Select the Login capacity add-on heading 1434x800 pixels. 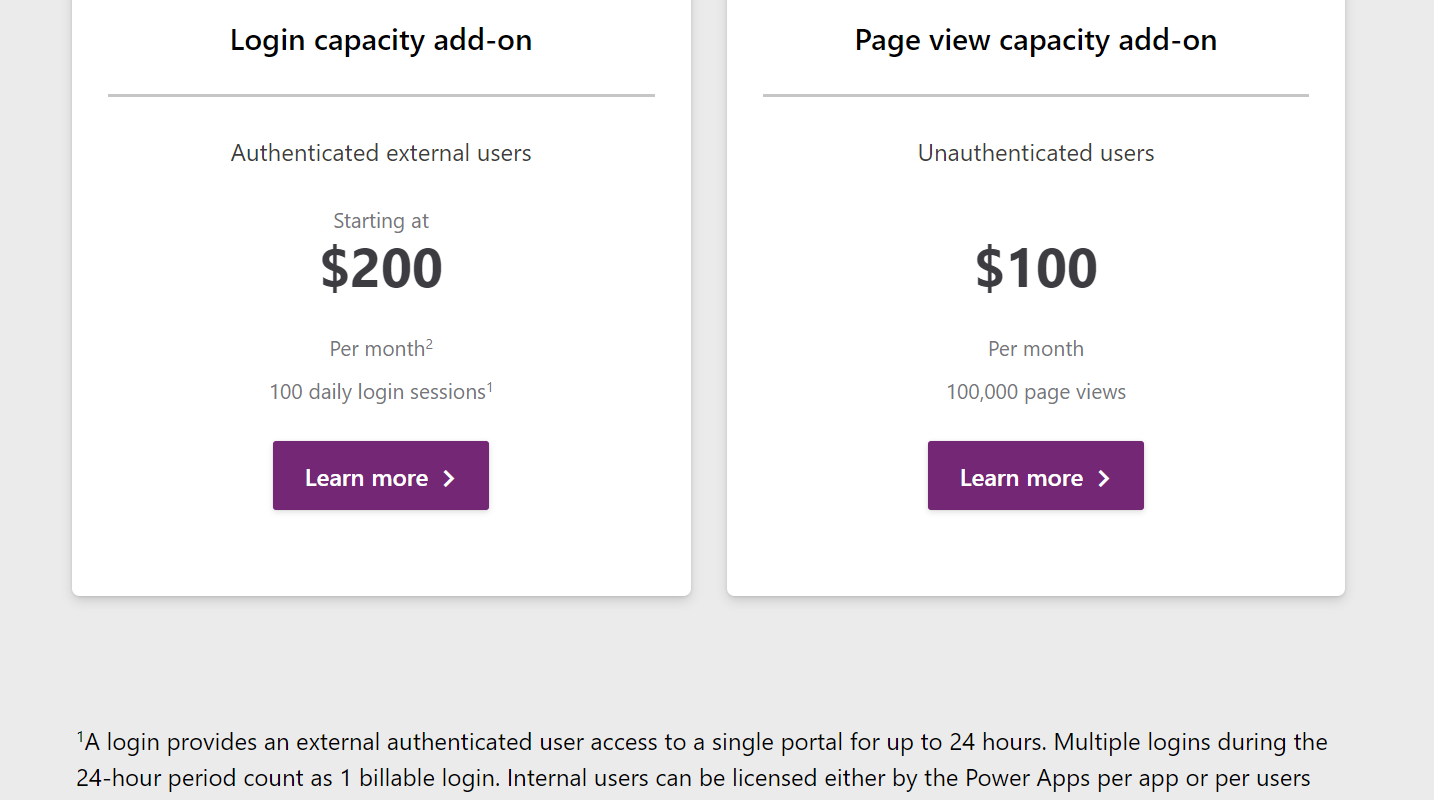pyautogui.click(x=381, y=40)
